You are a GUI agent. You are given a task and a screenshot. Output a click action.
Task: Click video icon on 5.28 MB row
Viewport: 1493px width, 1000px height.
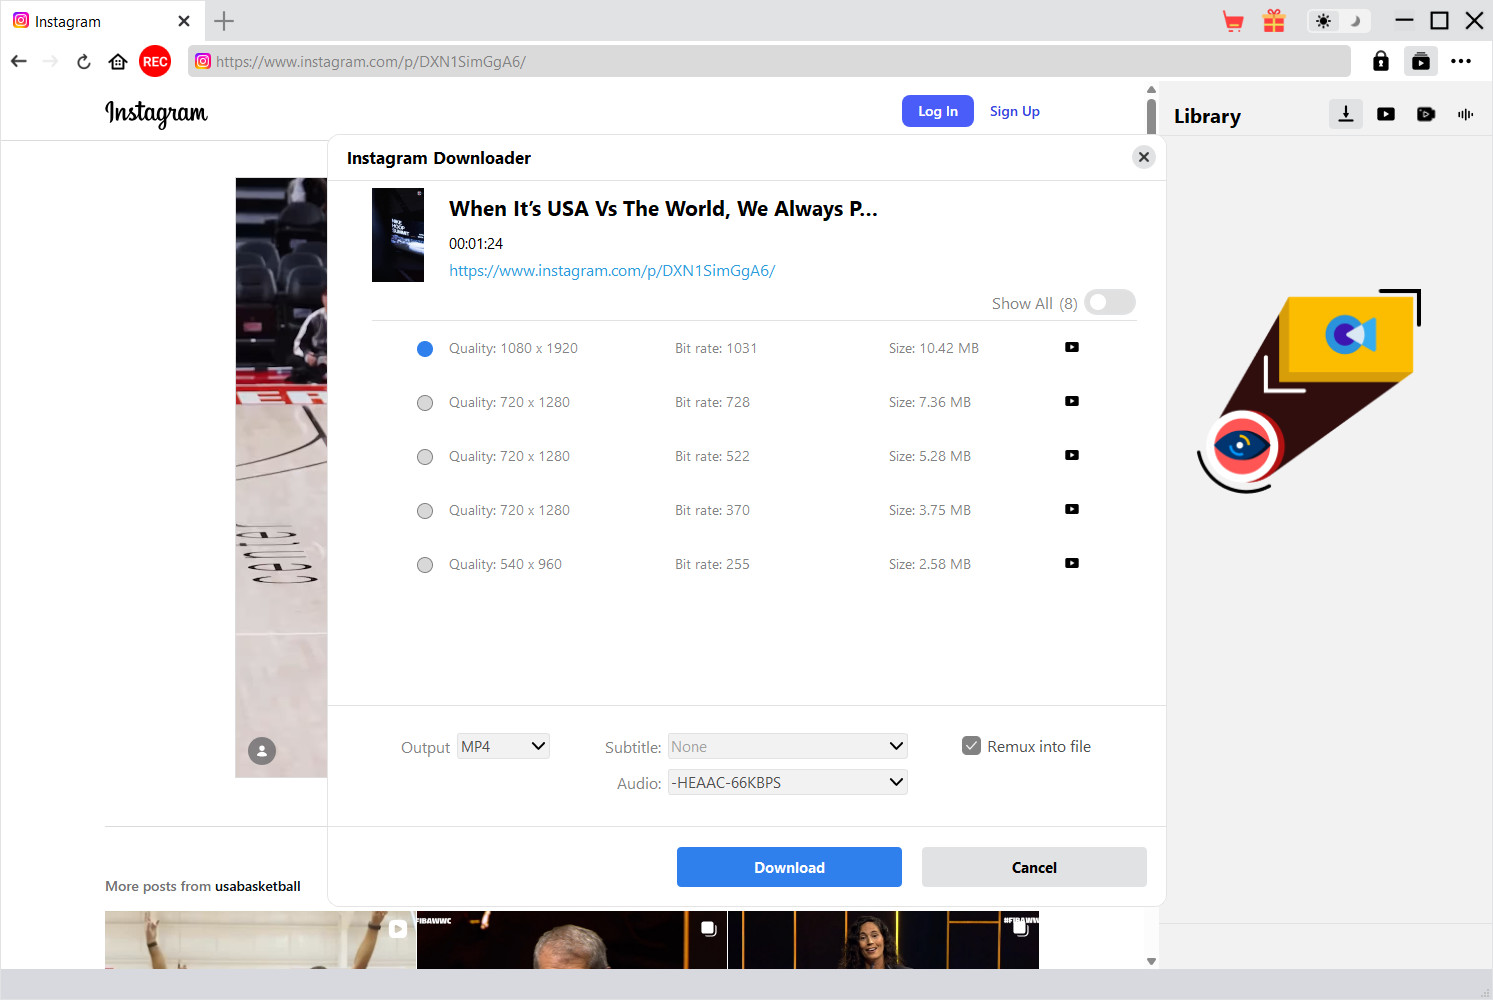click(1072, 455)
